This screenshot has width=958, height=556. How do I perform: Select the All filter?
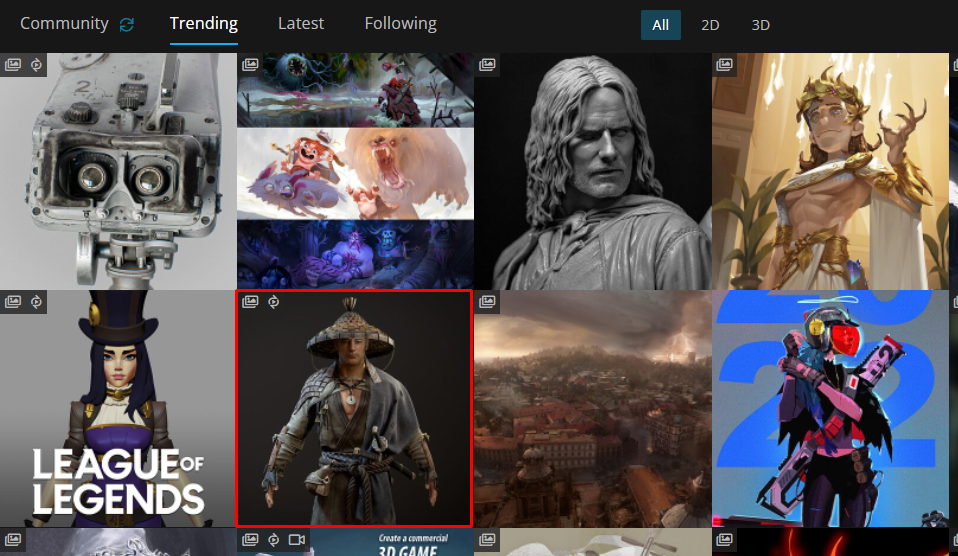point(660,25)
